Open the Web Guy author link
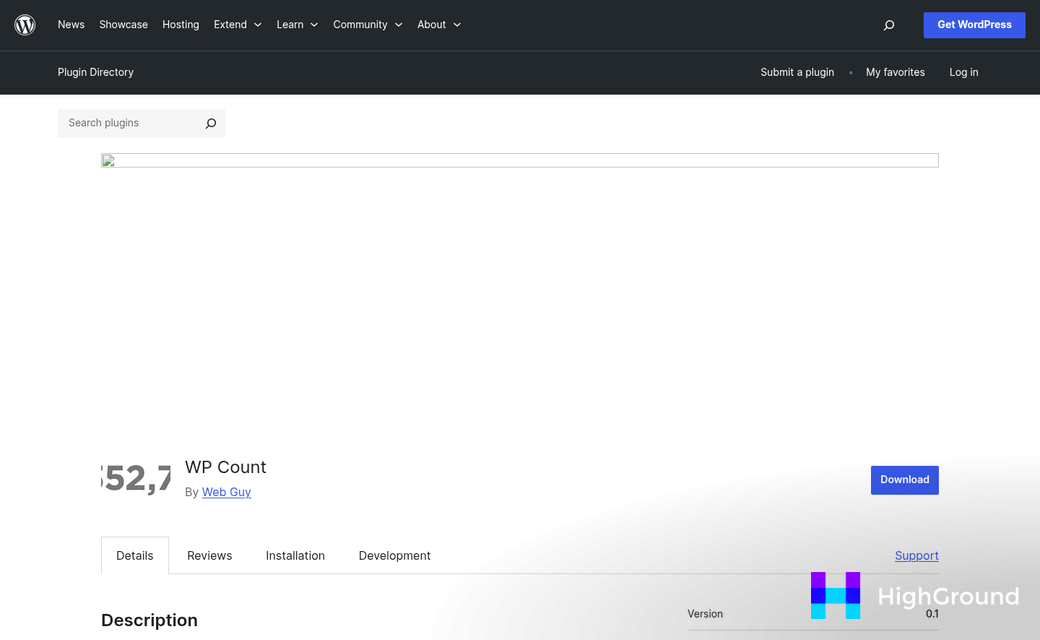The image size is (1040, 640). click(x=226, y=492)
